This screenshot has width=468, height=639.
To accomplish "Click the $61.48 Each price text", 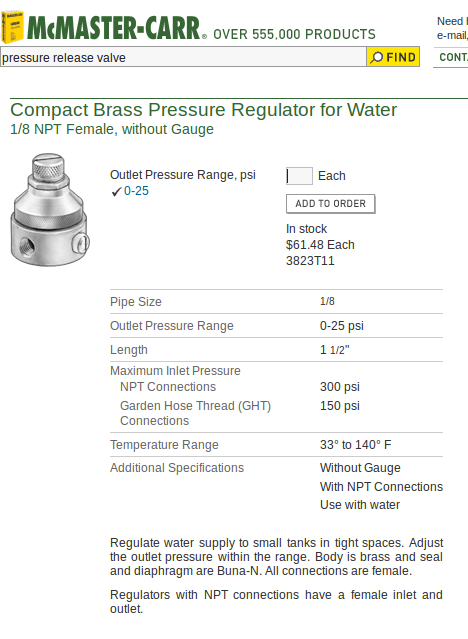I will pyautogui.click(x=320, y=245).
